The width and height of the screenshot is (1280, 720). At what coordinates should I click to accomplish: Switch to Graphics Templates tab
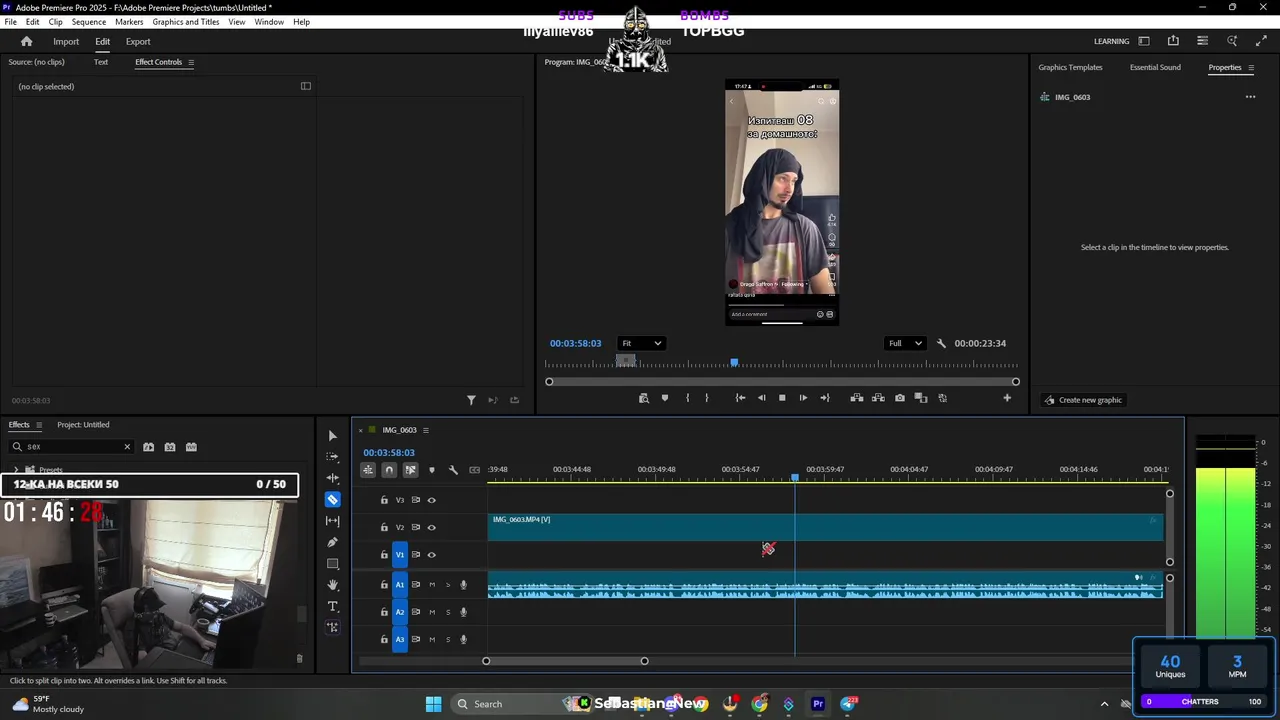coord(1070,68)
